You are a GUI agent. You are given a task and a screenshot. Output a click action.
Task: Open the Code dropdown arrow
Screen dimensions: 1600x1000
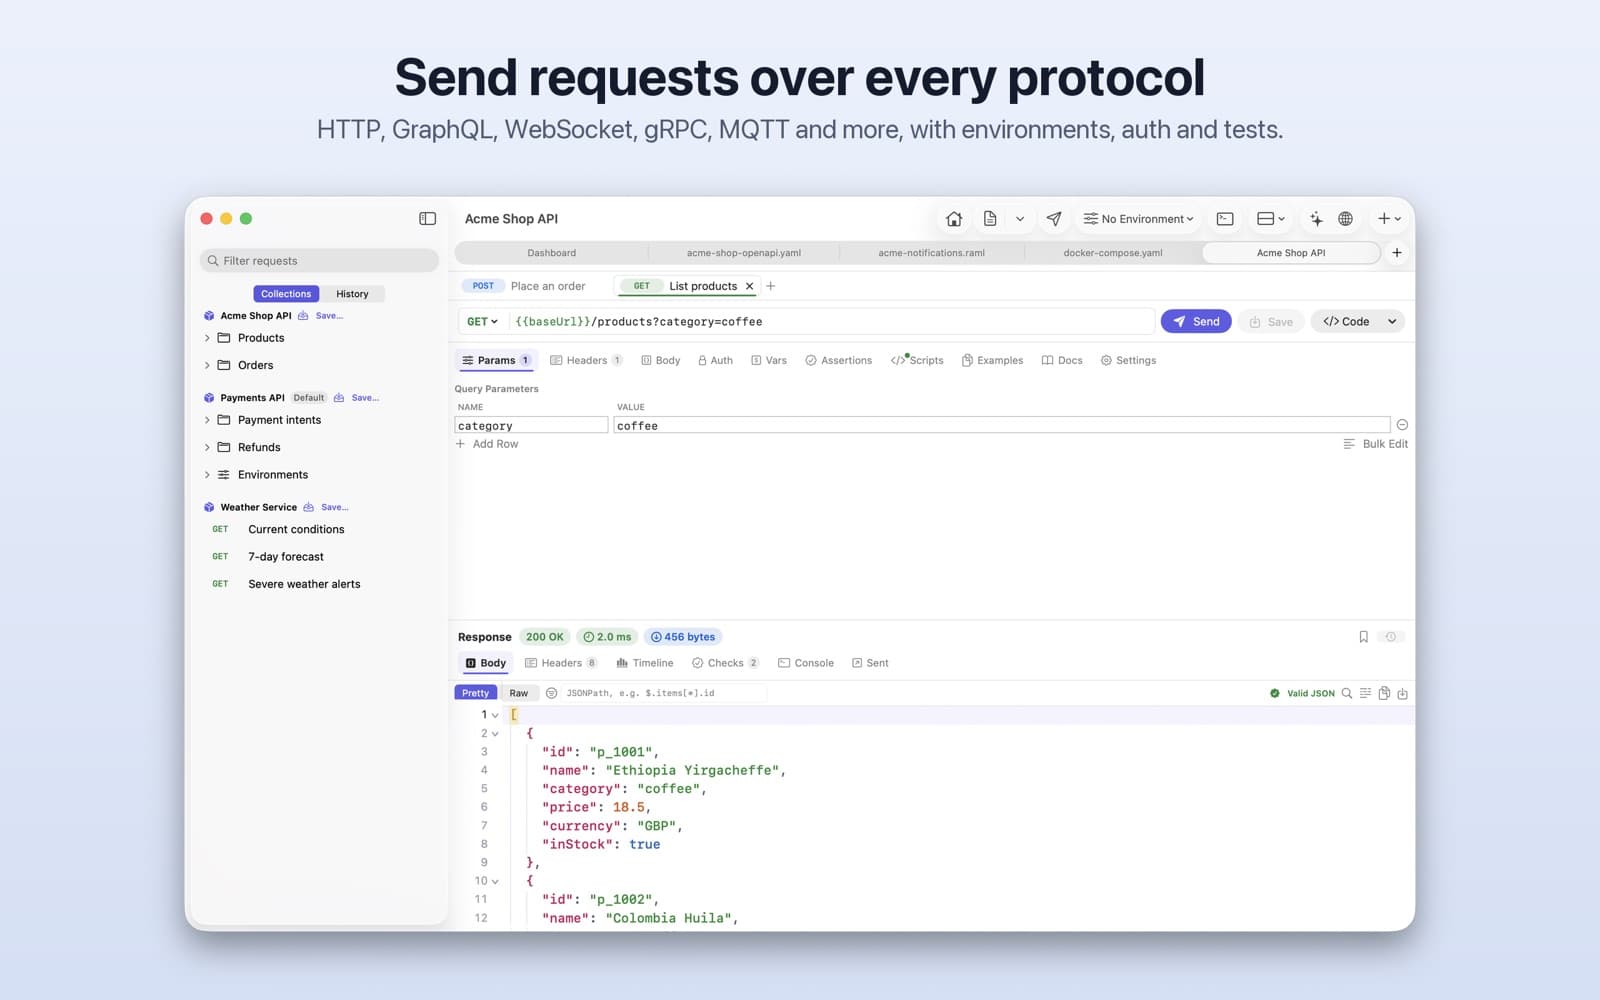[1392, 322]
